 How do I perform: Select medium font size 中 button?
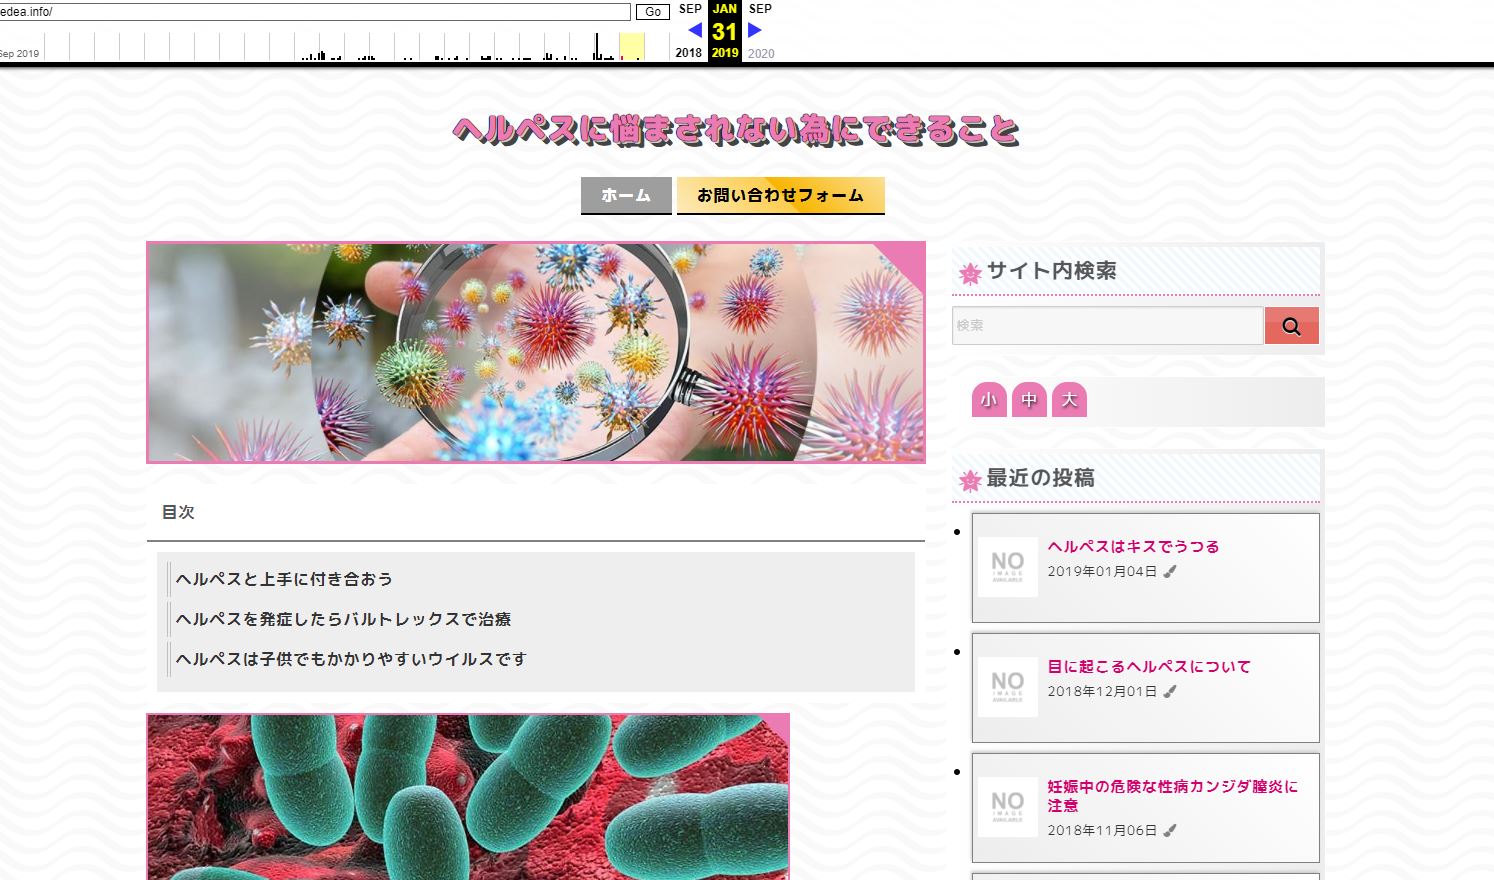click(x=1029, y=400)
